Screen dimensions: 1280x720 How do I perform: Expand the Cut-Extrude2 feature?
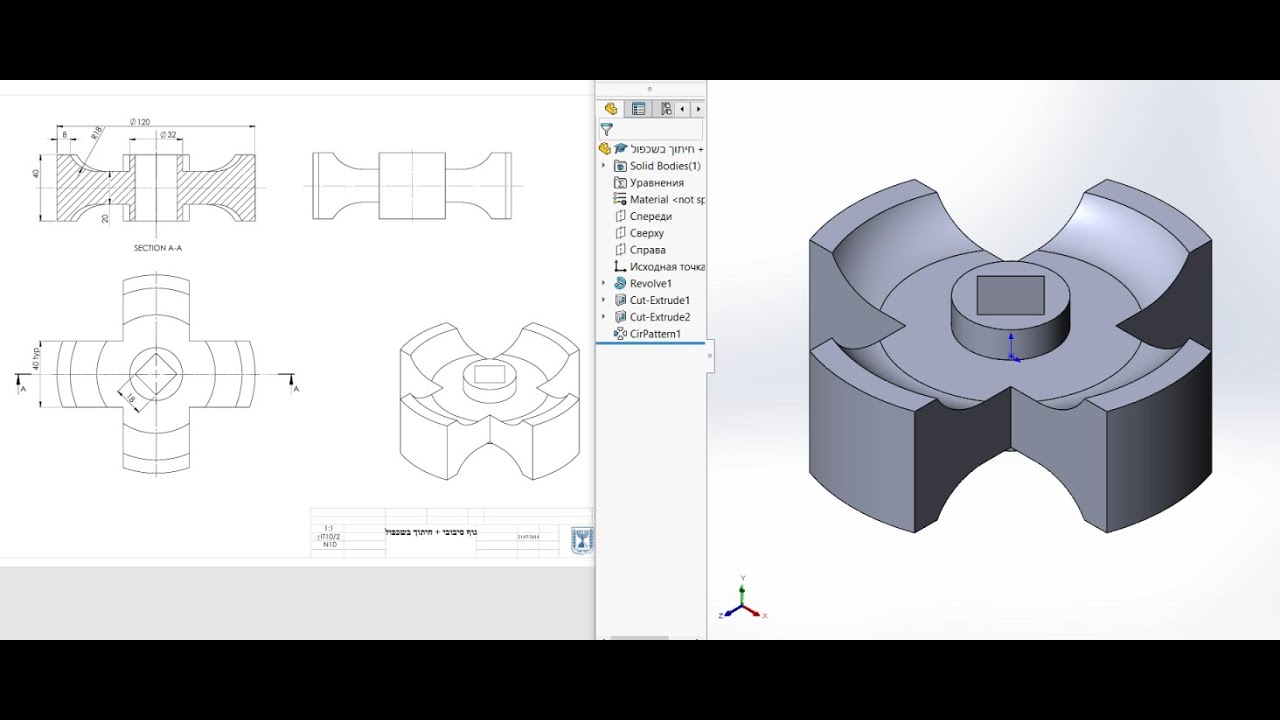pyautogui.click(x=603, y=317)
